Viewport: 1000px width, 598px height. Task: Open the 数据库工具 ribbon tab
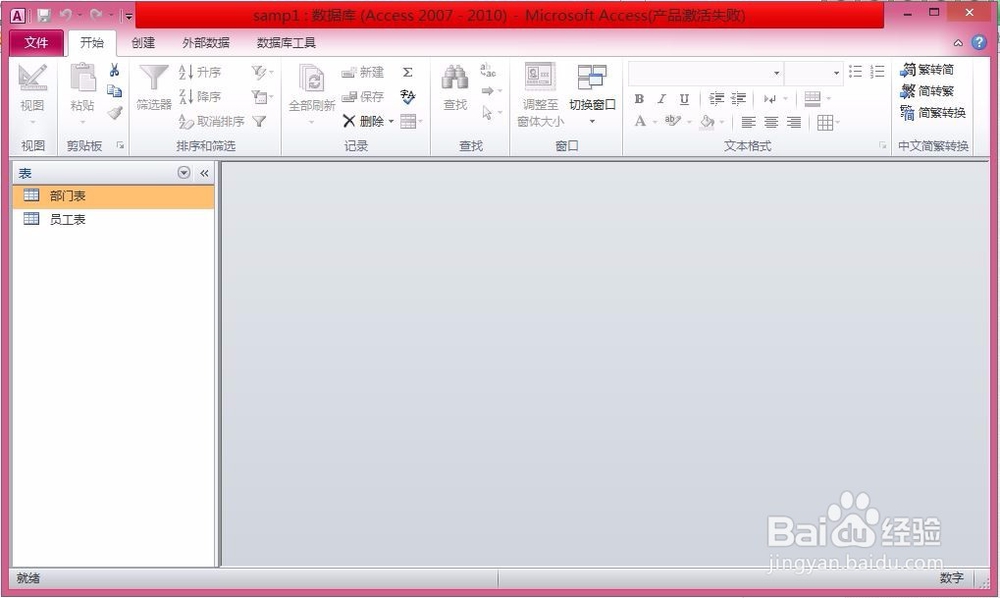[286, 43]
